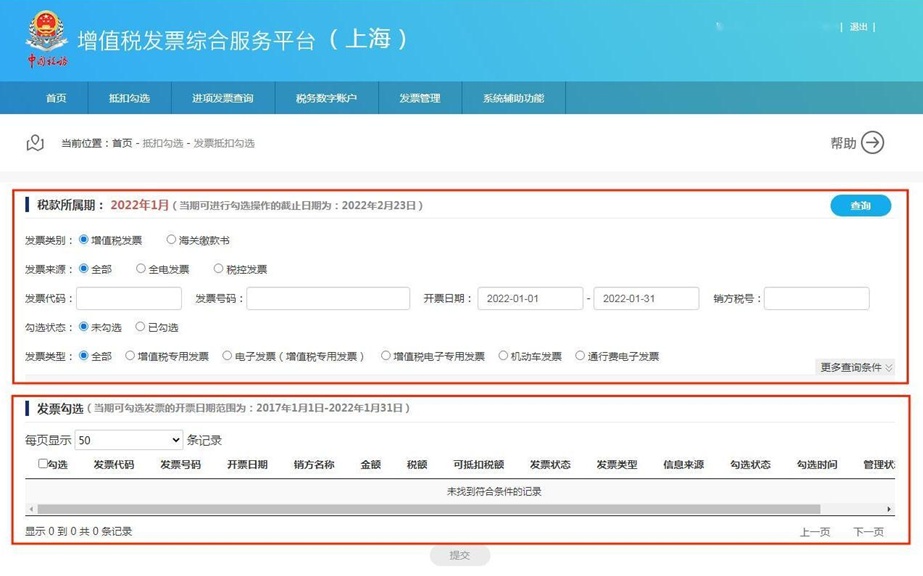923x576 pixels.
Task: Tick the 勾选 select-all checkbox in table header
Action: point(43,464)
